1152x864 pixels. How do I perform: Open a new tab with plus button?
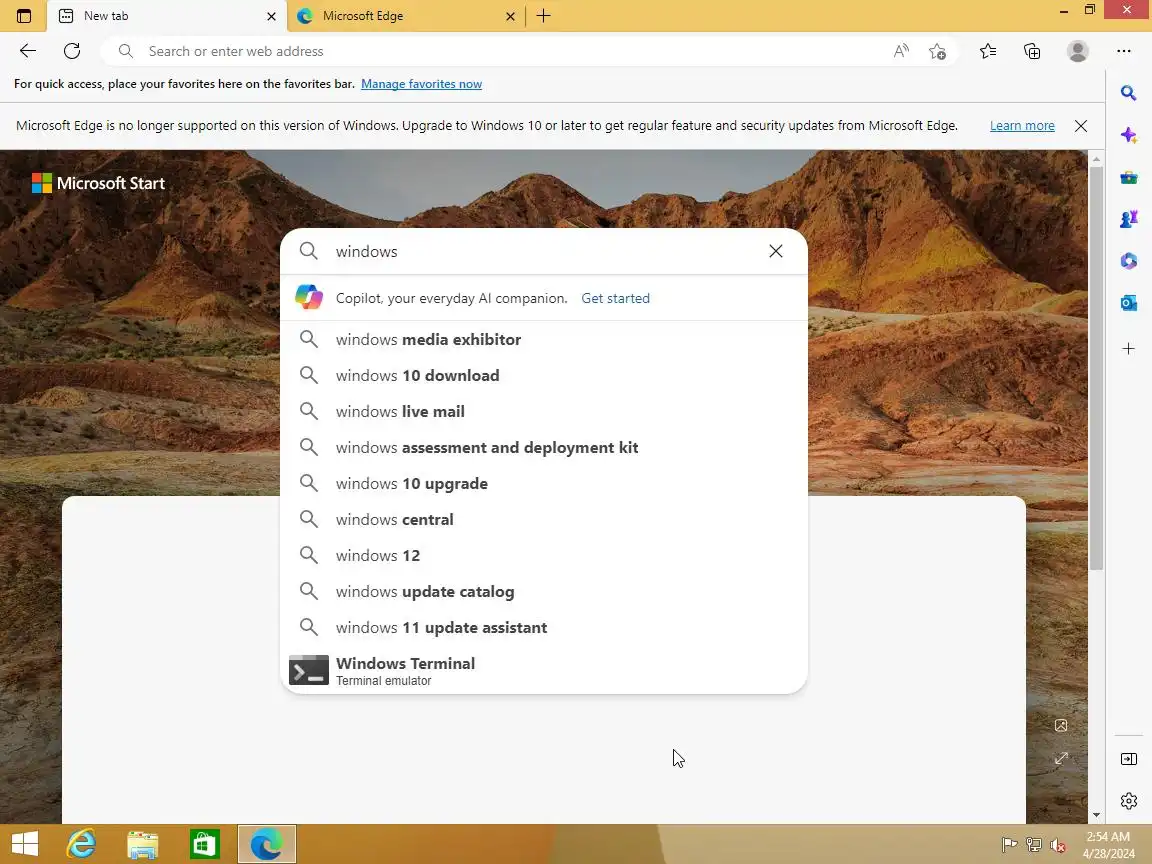[x=544, y=15]
